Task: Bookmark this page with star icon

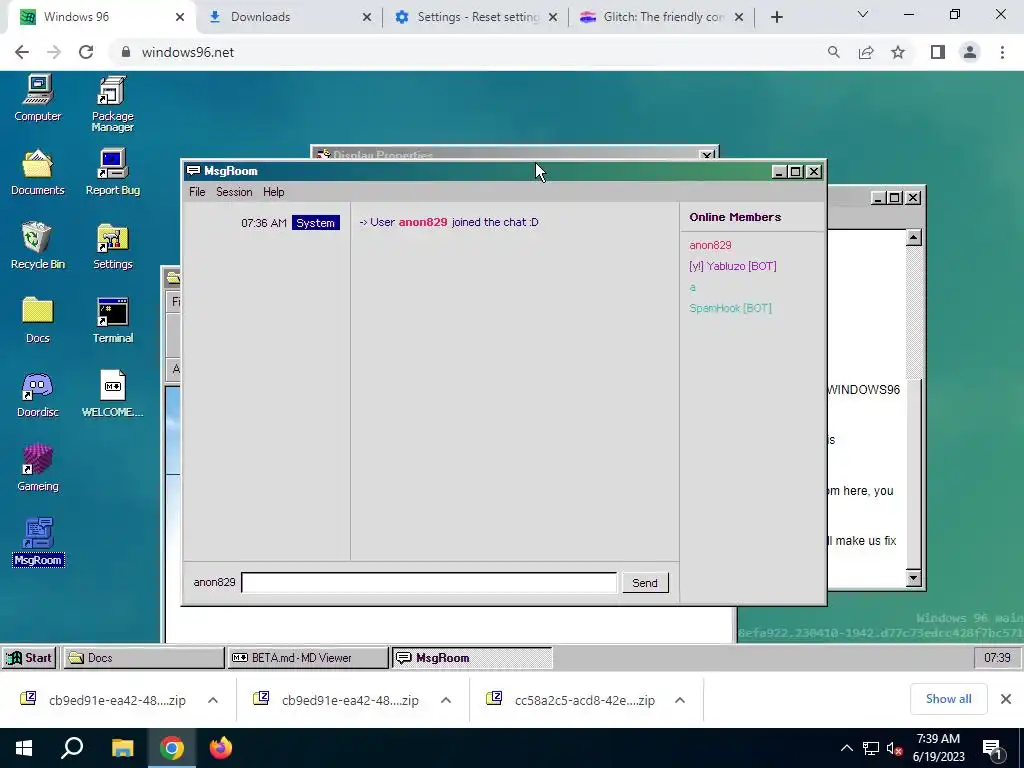Action: coord(898,52)
